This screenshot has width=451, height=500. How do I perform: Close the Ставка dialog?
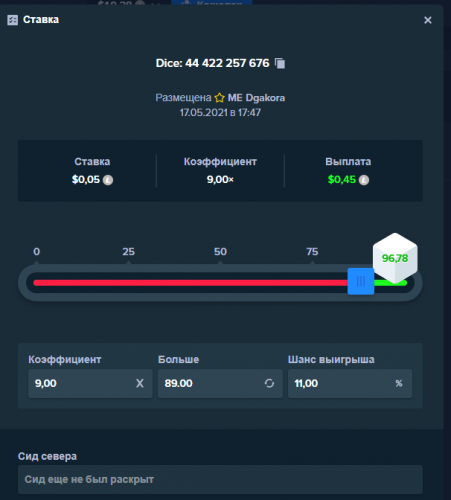click(428, 20)
